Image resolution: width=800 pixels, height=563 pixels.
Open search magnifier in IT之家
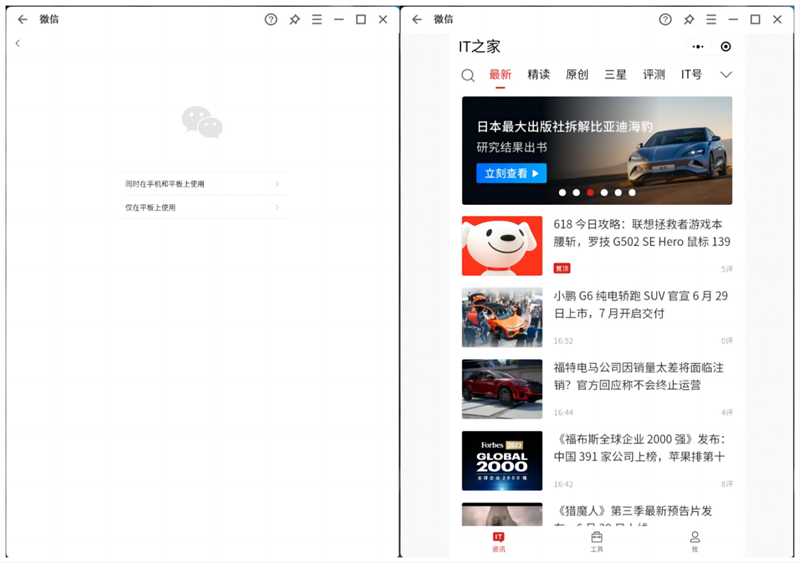pos(468,76)
